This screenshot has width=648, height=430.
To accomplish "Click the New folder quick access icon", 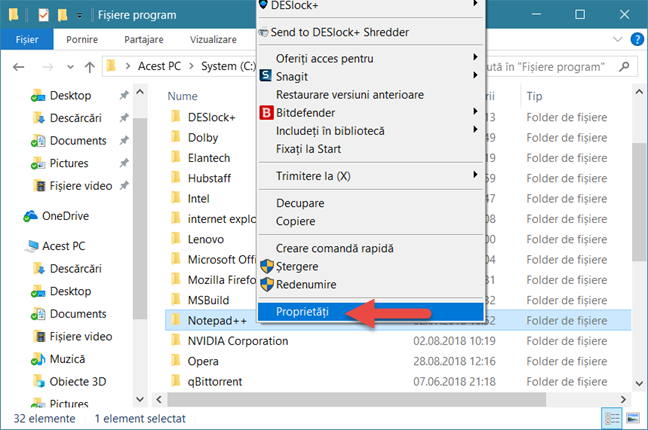I will coord(62,15).
